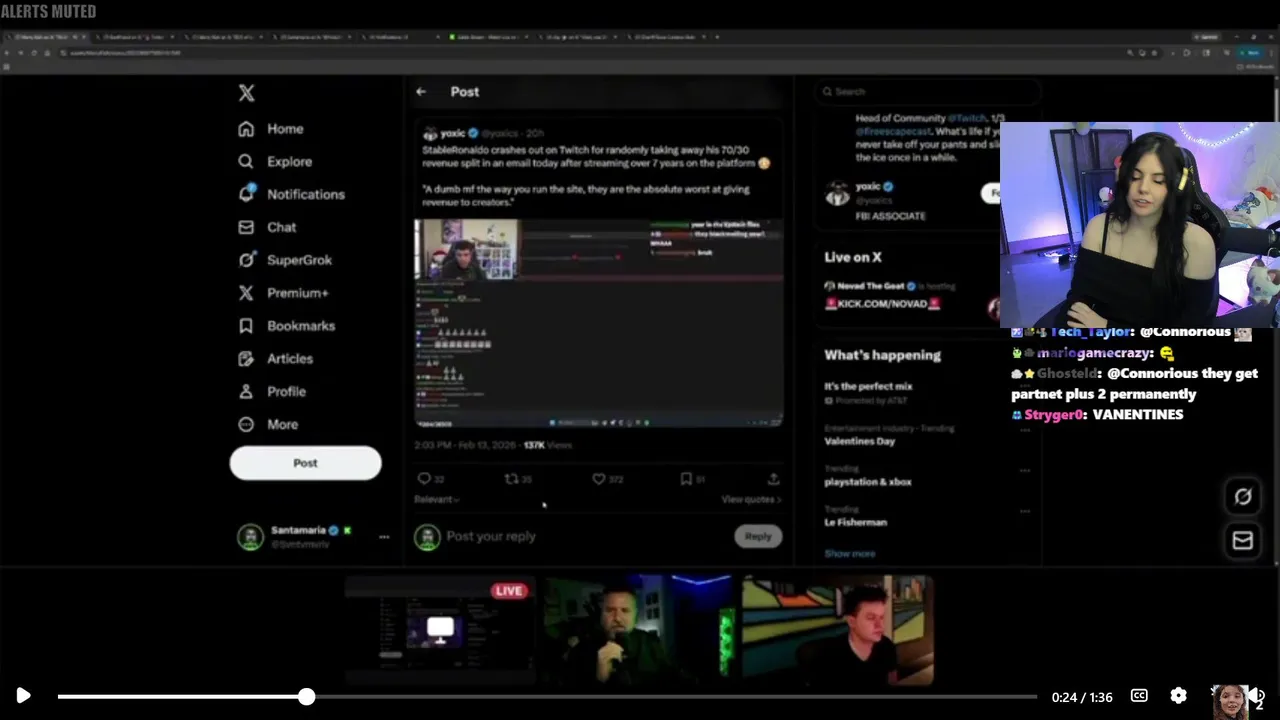Open Valentines Day trending topic
This screenshot has height=720, width=1280.
(x=859, y=441)
